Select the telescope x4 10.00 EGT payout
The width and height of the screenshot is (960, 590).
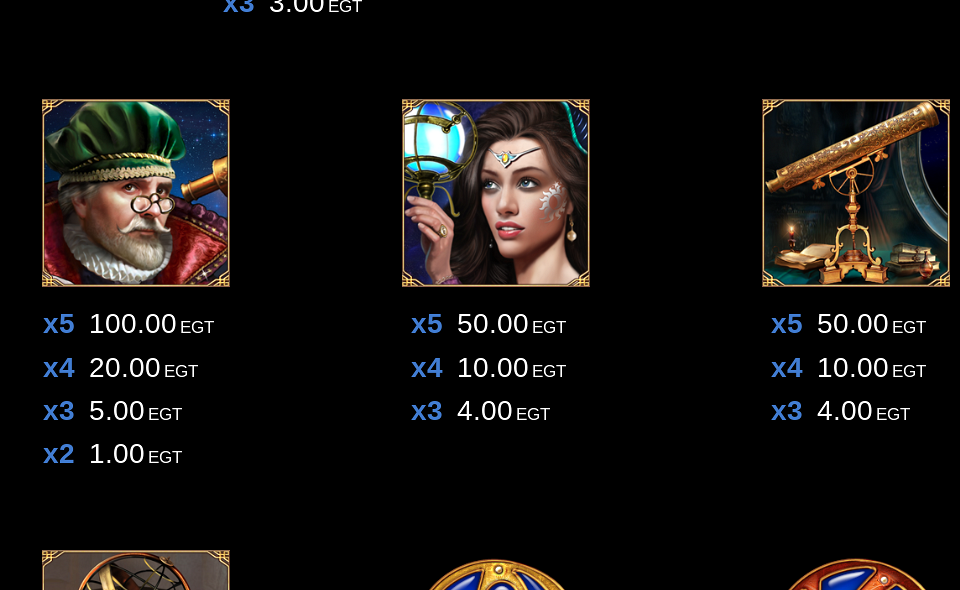(x=849, y=368)
